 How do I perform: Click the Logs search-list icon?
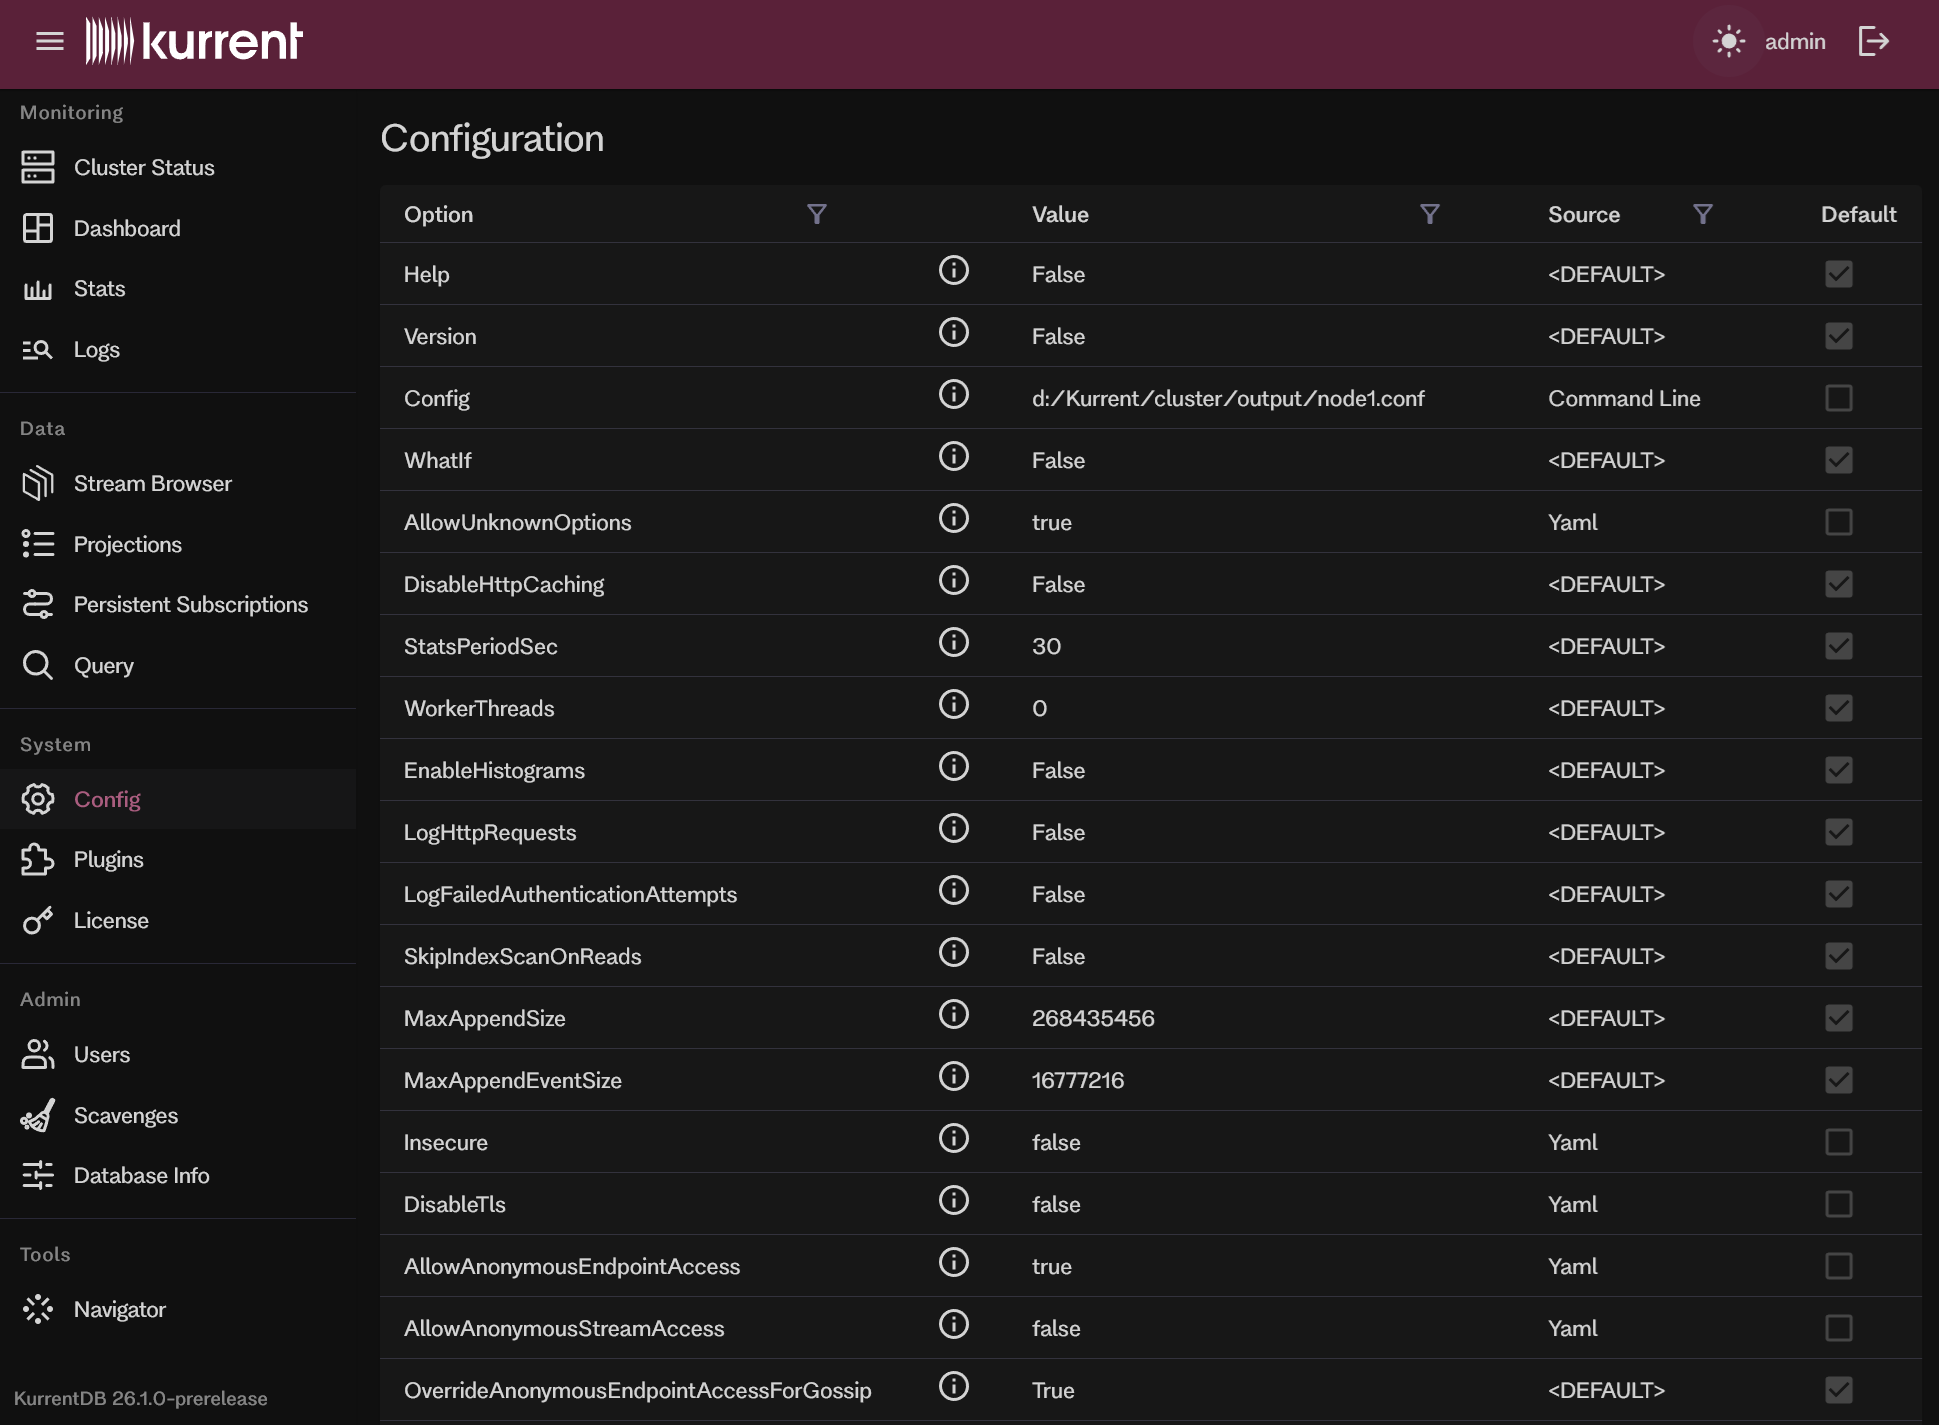pyautogui.click(x=38, y=349)
